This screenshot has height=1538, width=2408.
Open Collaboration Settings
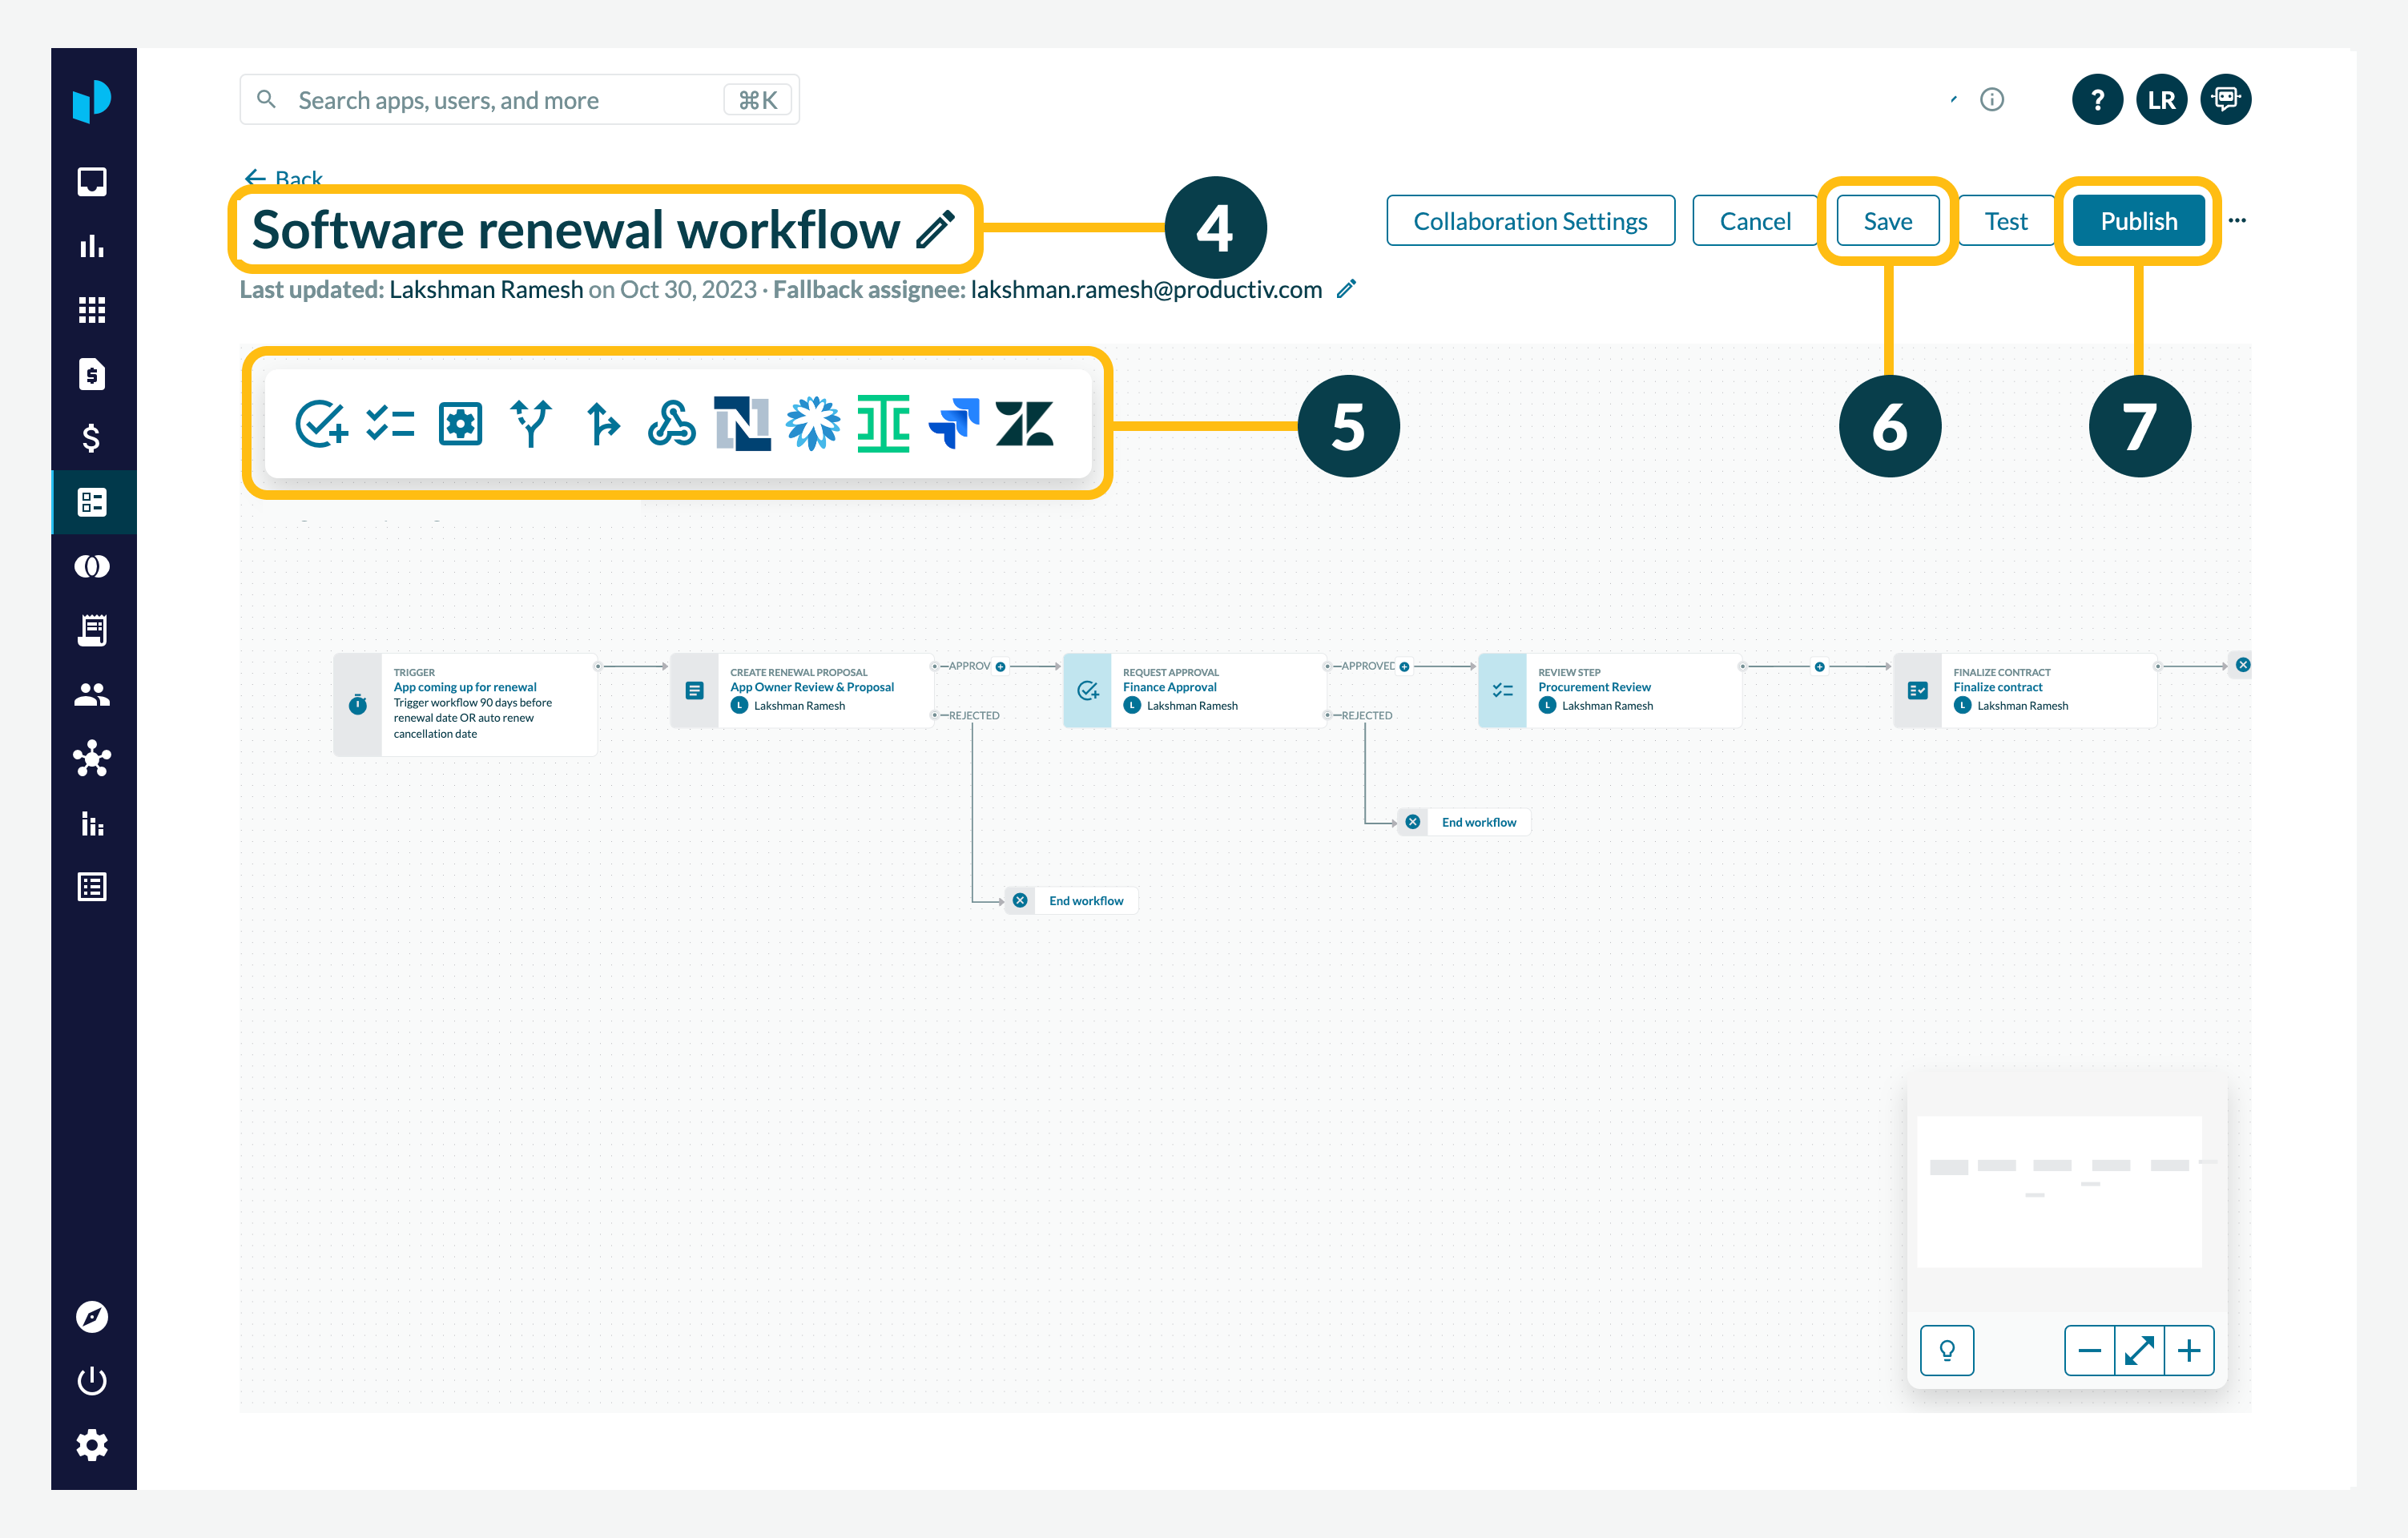1529,221
